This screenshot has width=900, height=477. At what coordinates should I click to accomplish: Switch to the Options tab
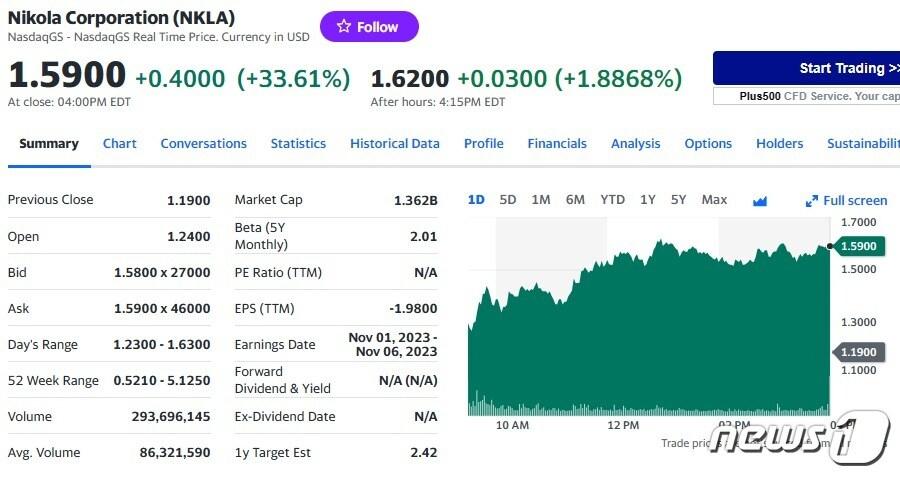click(x=708, y=144)
